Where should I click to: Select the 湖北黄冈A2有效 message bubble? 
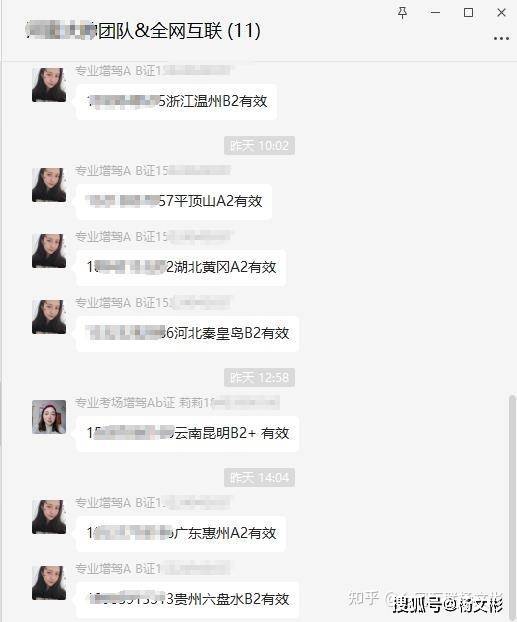[x=181, y=267]
